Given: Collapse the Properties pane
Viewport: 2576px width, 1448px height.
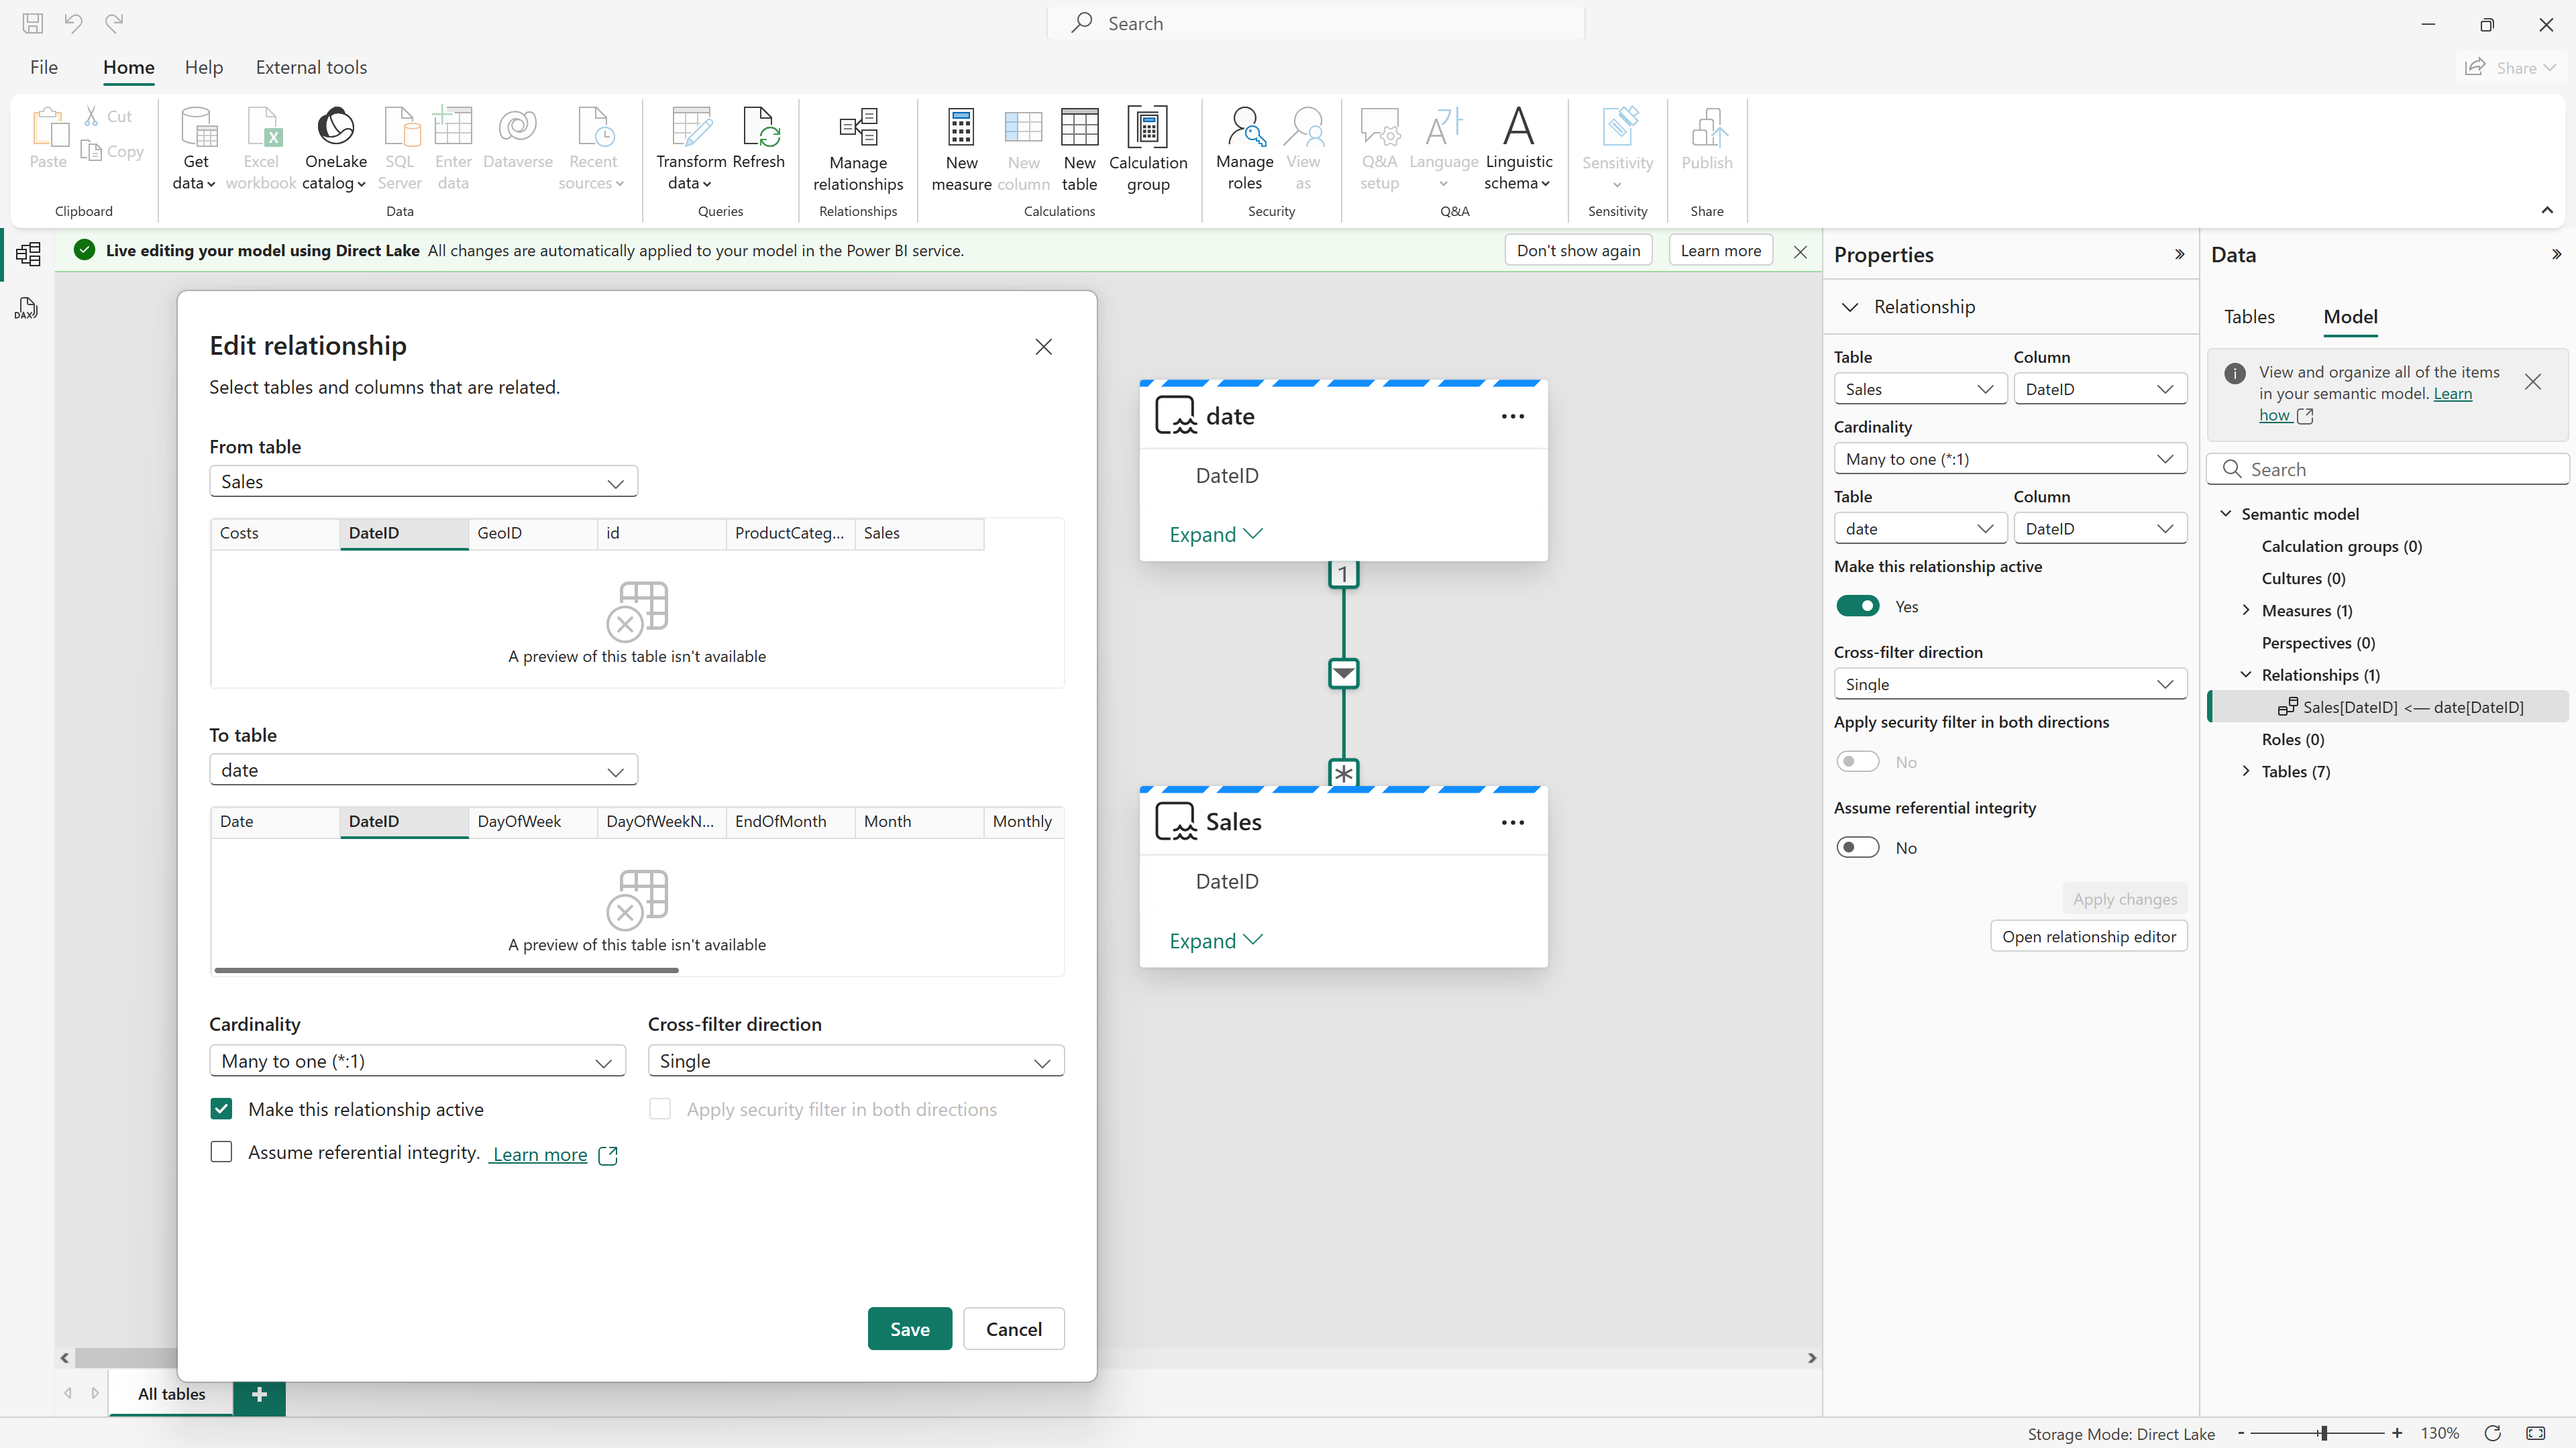Looking at the screenshot, I should click(x=2179, y=255).
